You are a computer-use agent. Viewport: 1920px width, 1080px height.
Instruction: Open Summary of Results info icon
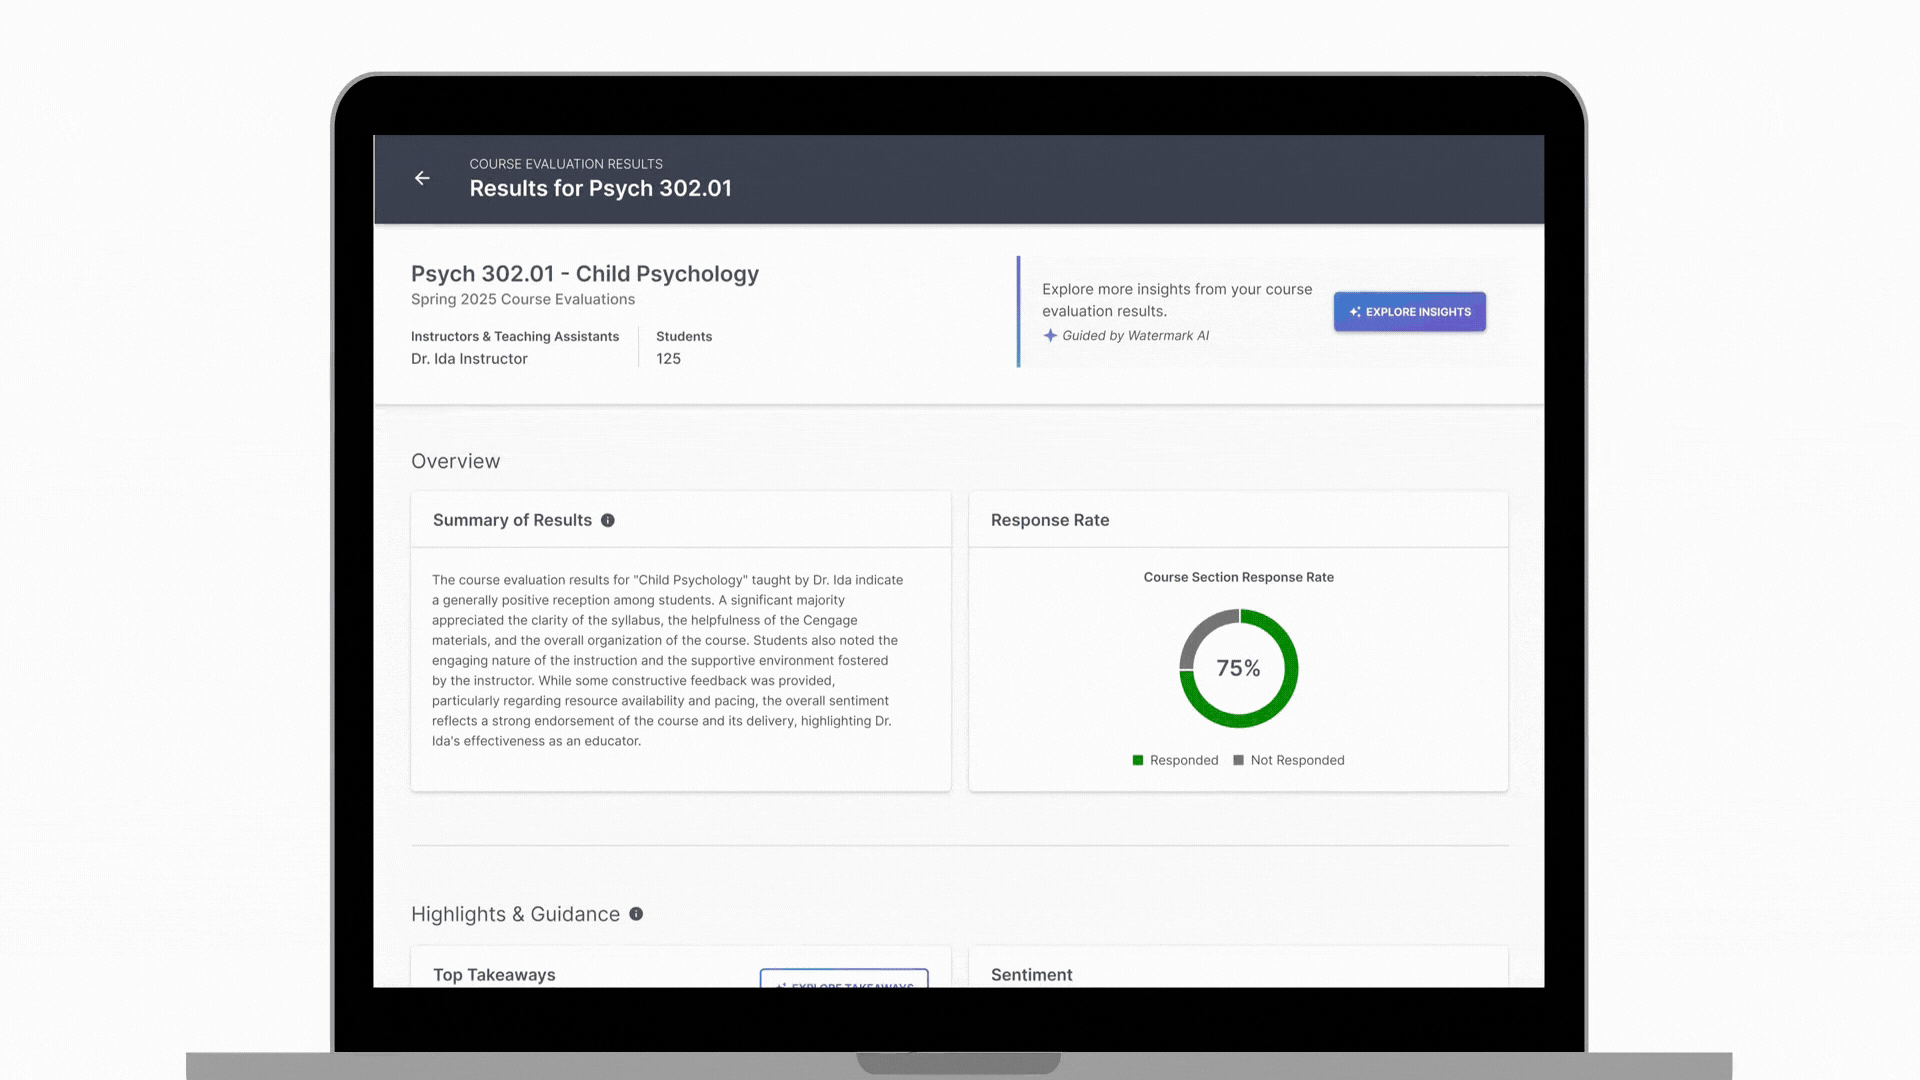[x=607, y=520]
